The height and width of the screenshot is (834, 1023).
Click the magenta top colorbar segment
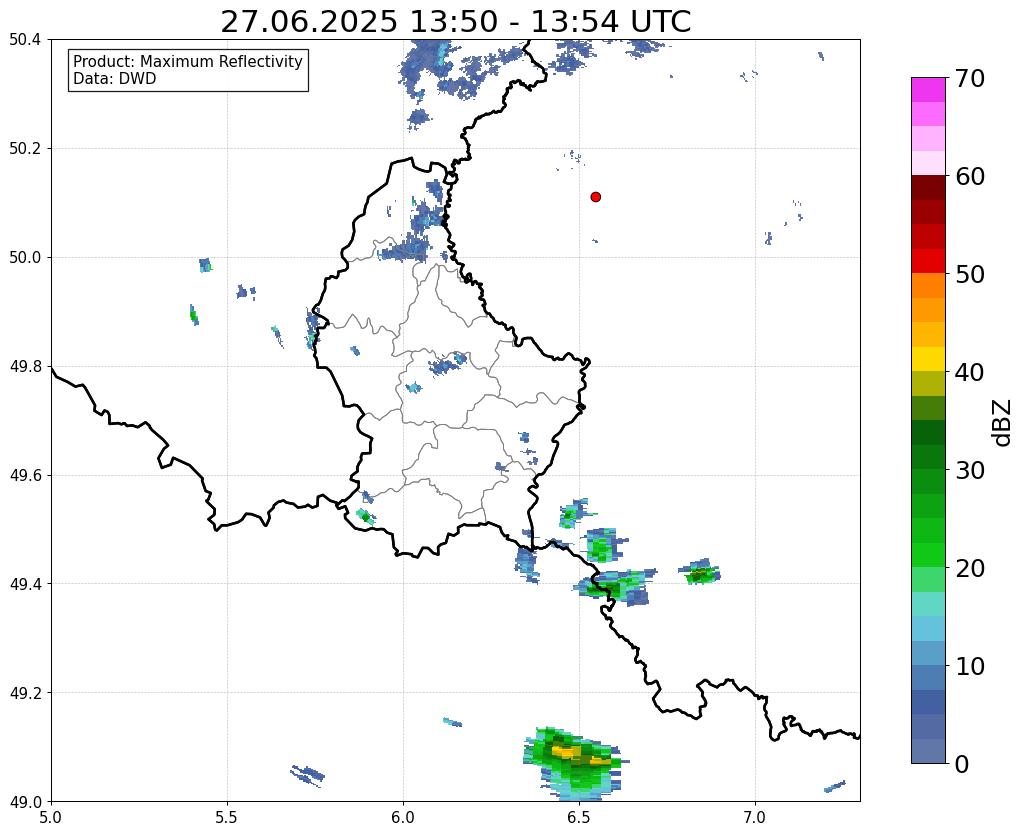928,90
